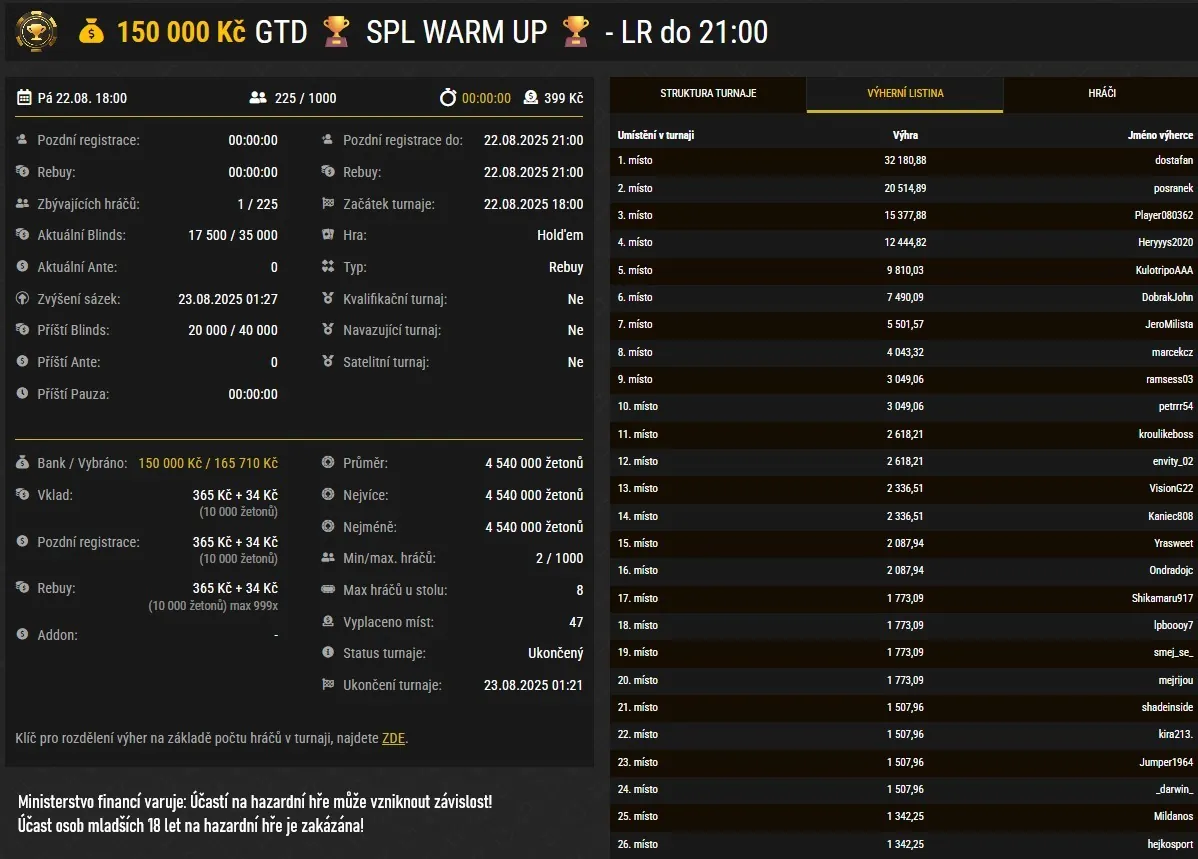This screenshot has width=1198, height=859.
Task: Select the Výherní listina tab
Action: (x=905, y=94)
